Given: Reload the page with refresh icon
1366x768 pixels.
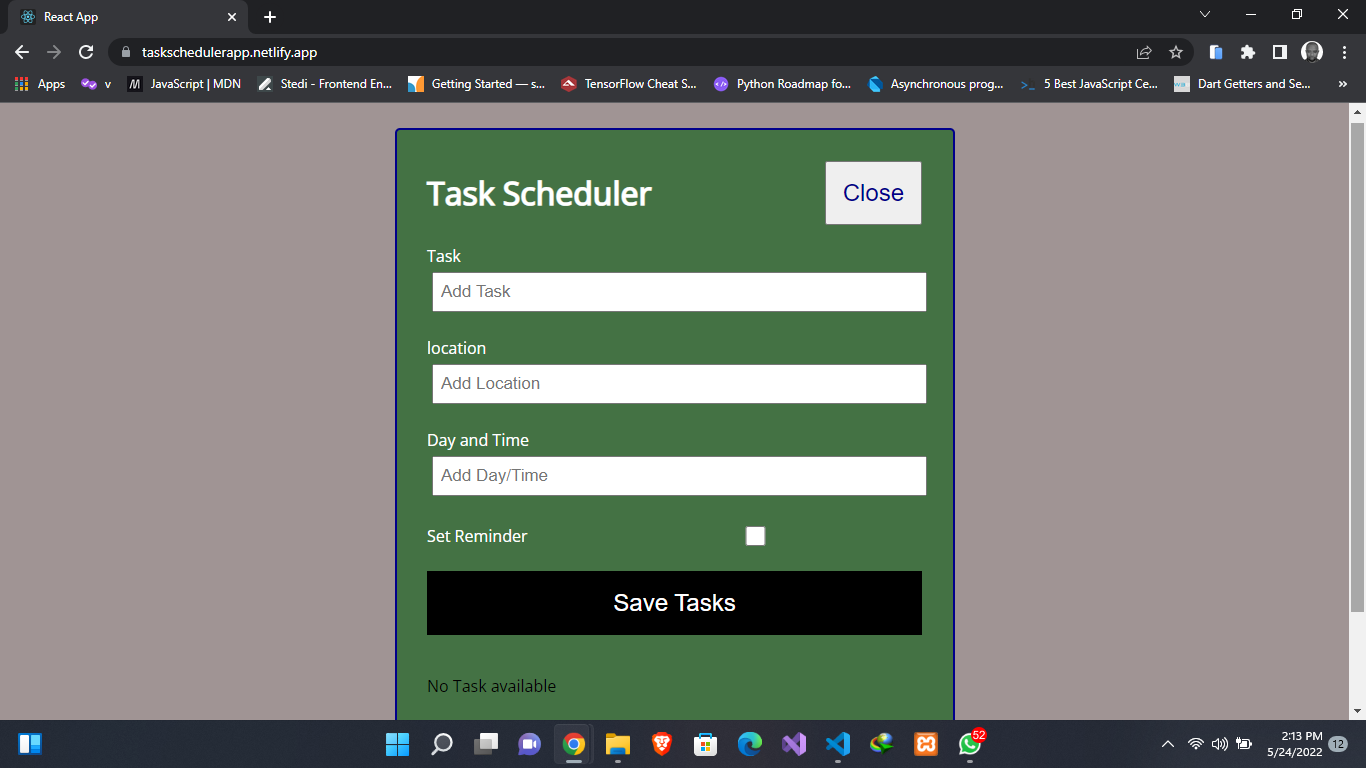Looking at the screenshot, I should tap(86, 52).
